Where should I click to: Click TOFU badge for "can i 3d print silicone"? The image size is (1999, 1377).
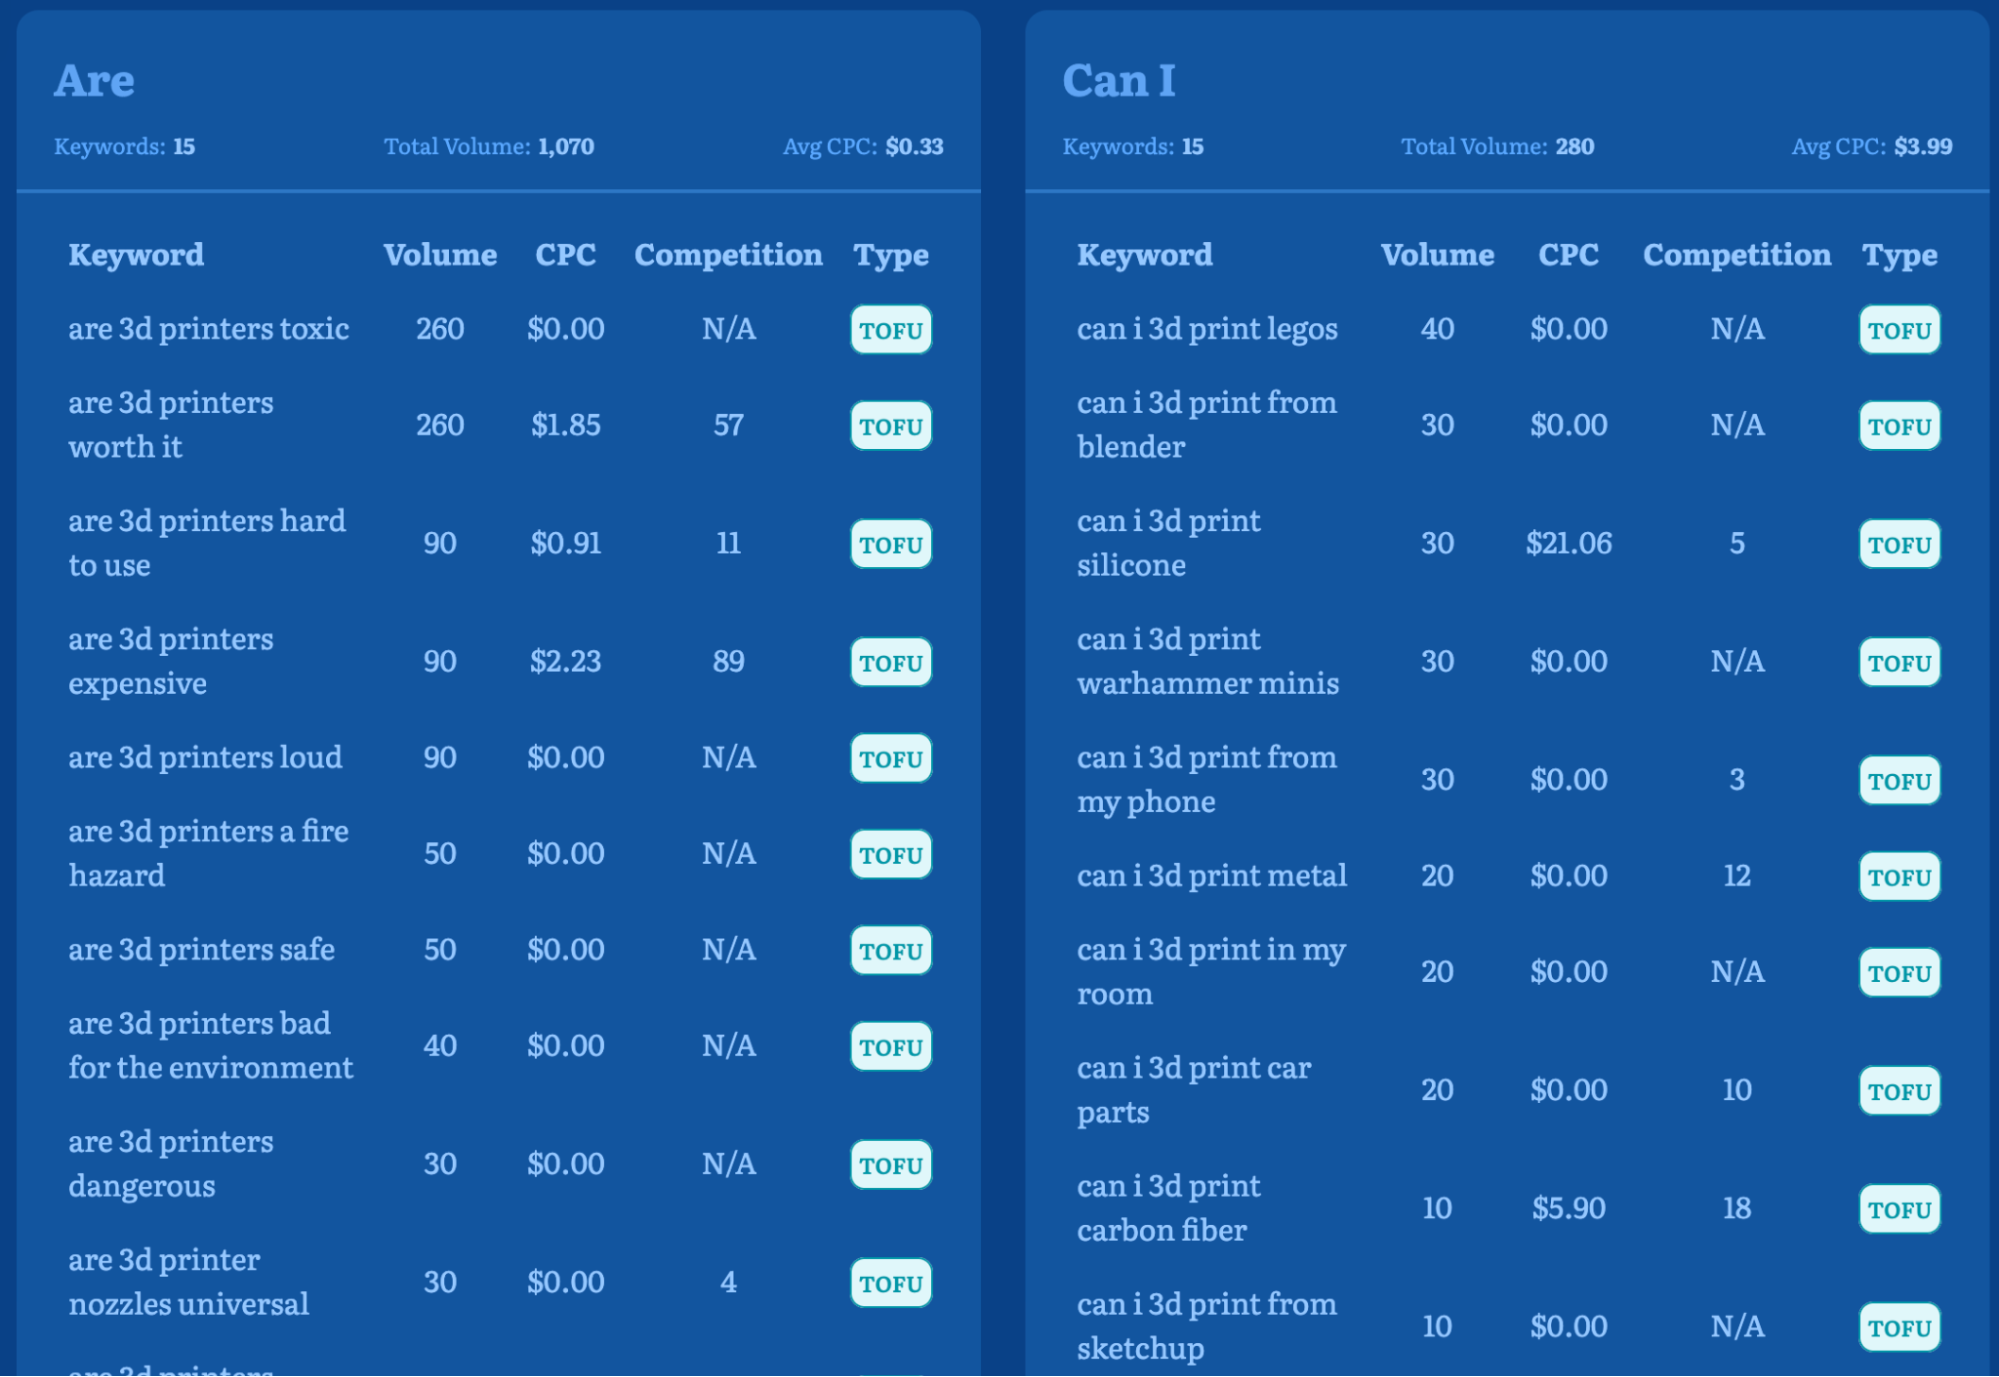coord(1900,543)
